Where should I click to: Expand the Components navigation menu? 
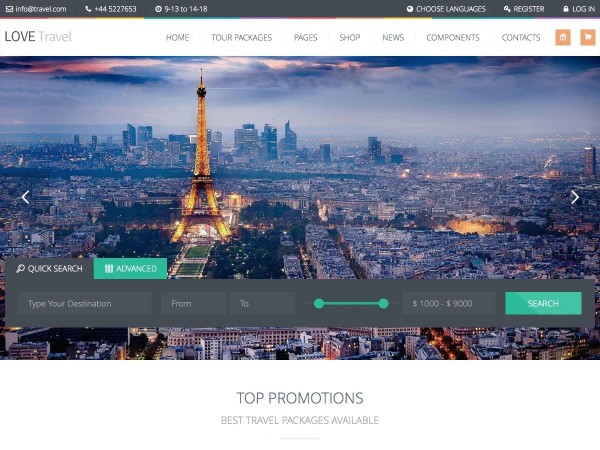(453, 38)
